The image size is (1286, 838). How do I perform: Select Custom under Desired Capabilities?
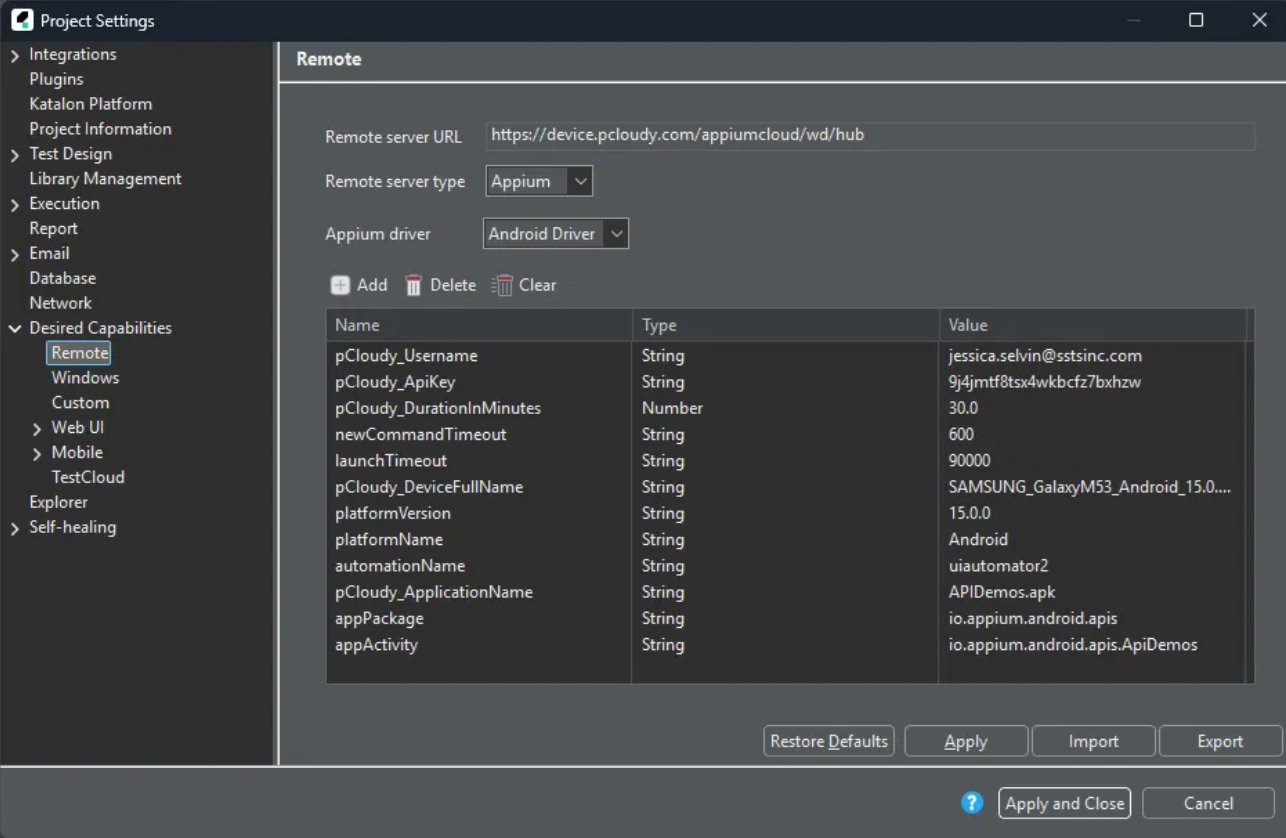[x=80, y=403]
